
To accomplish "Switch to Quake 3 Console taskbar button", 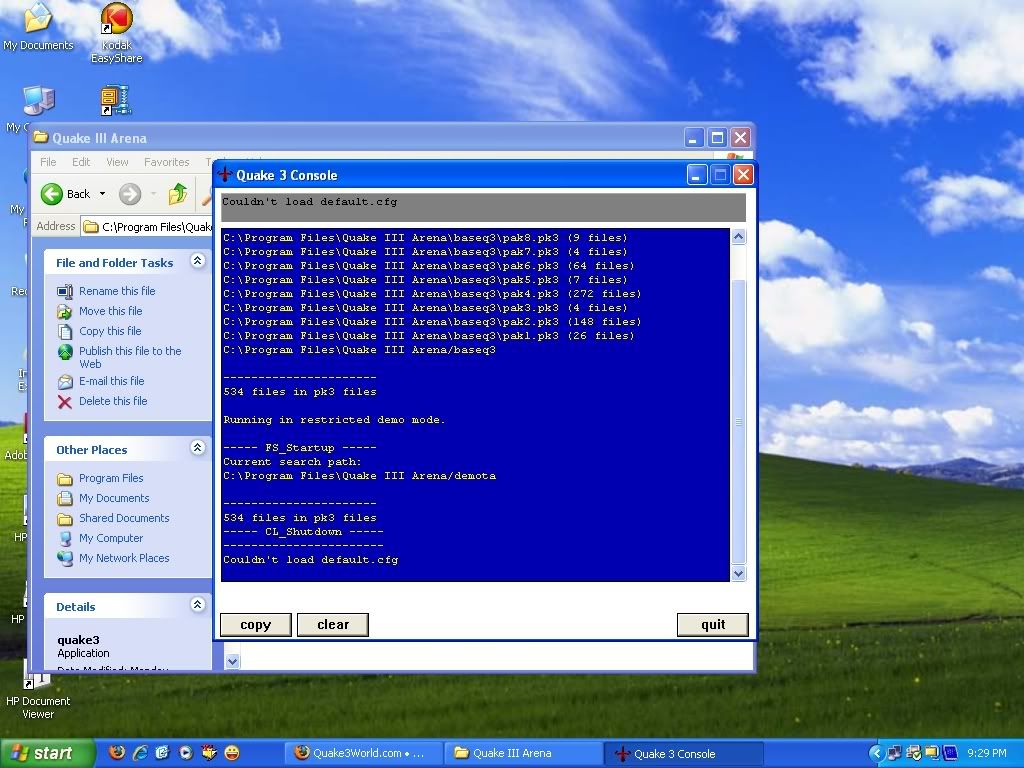I will tap(682, 753).
